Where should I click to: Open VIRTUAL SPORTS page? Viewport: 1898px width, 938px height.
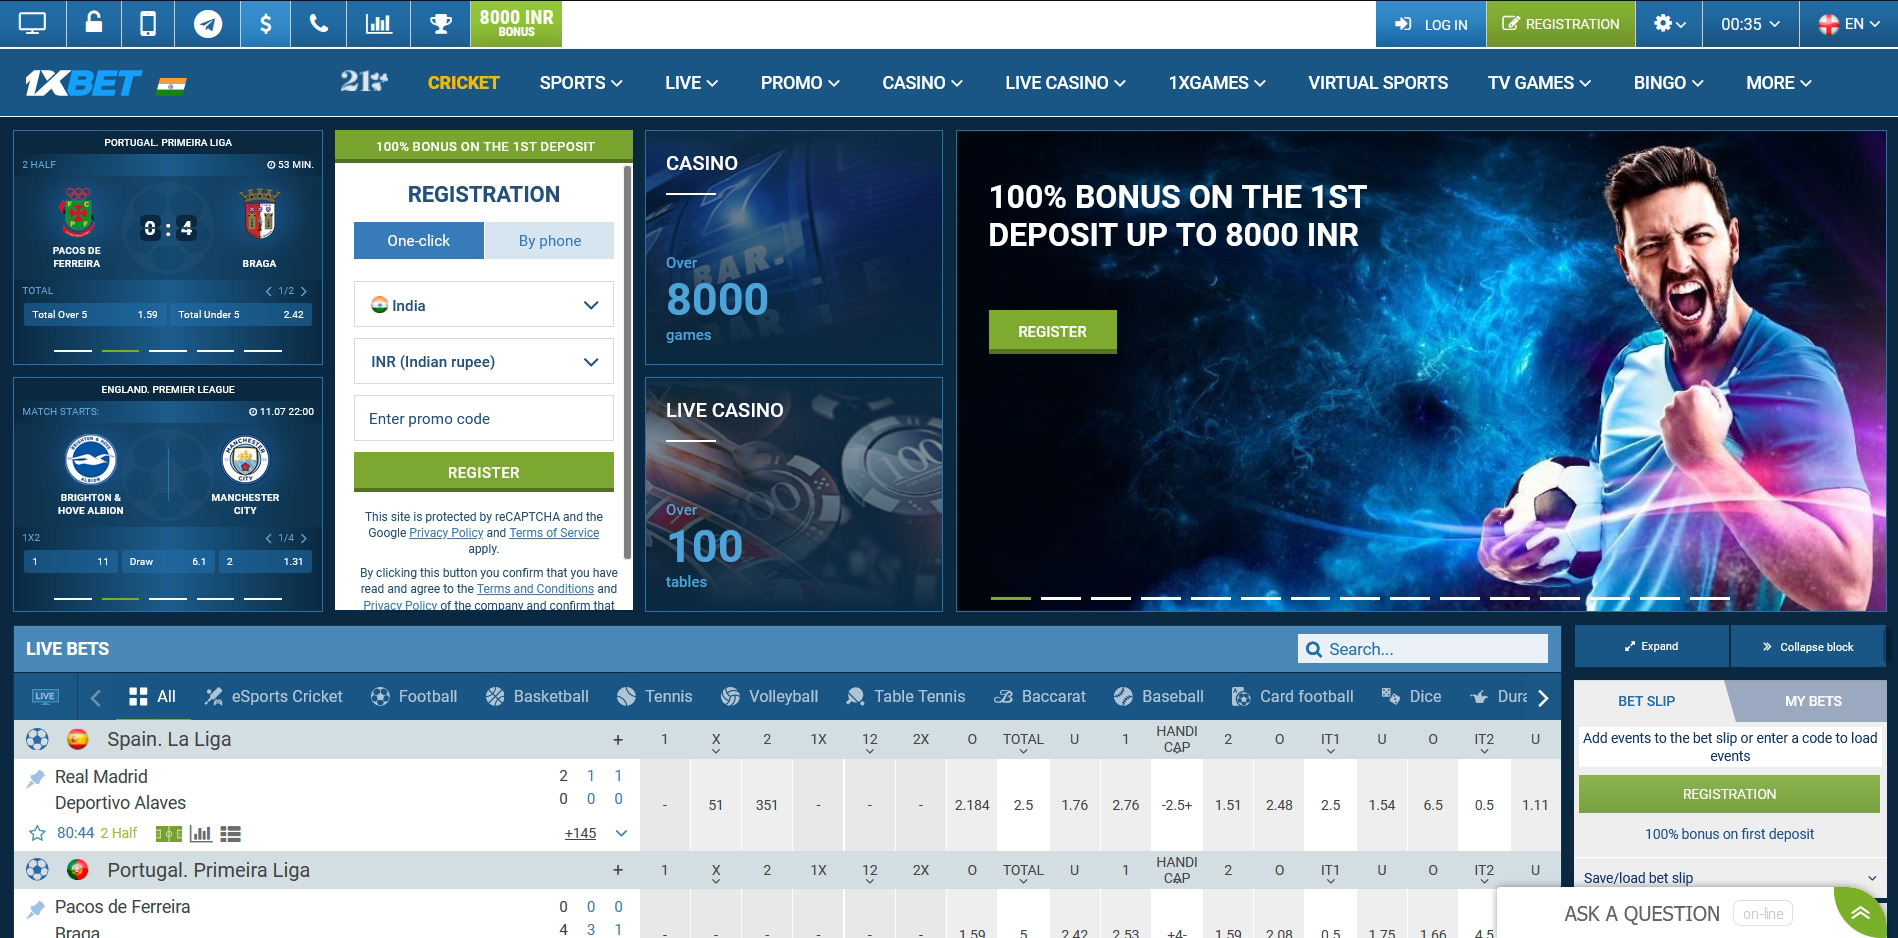(x=1378, y=83)
